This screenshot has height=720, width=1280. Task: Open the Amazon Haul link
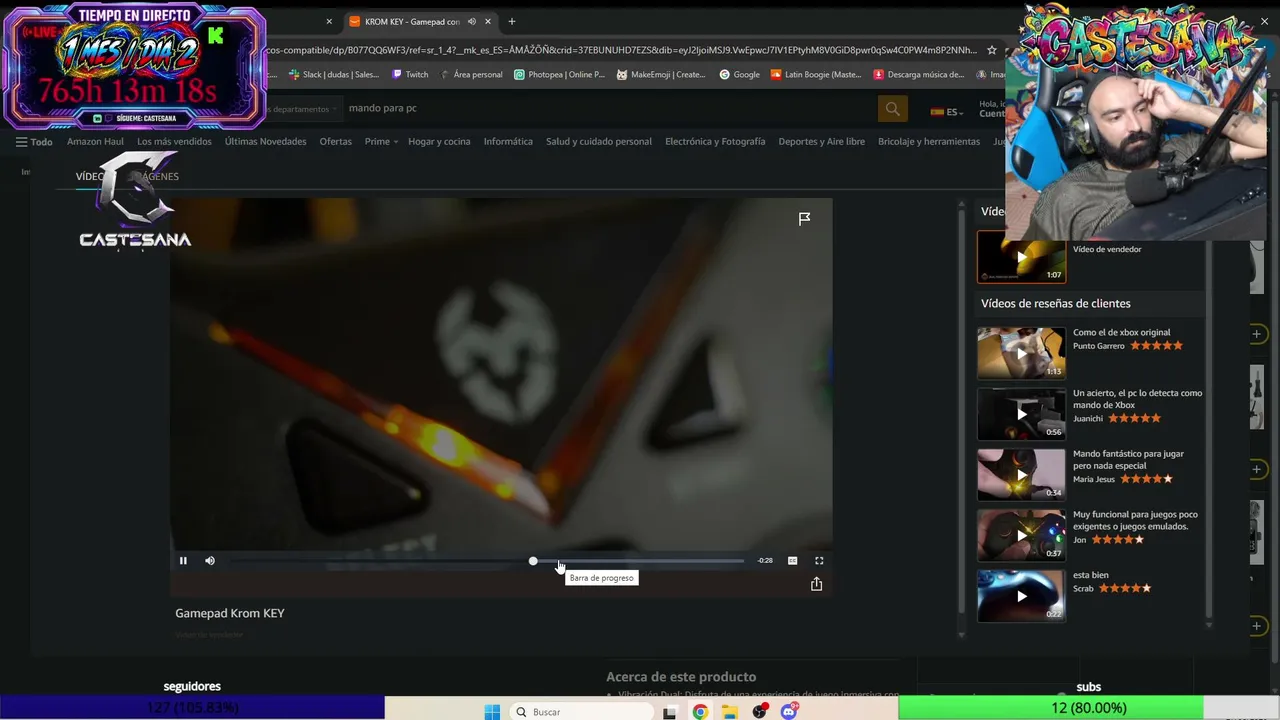(95, 142)
